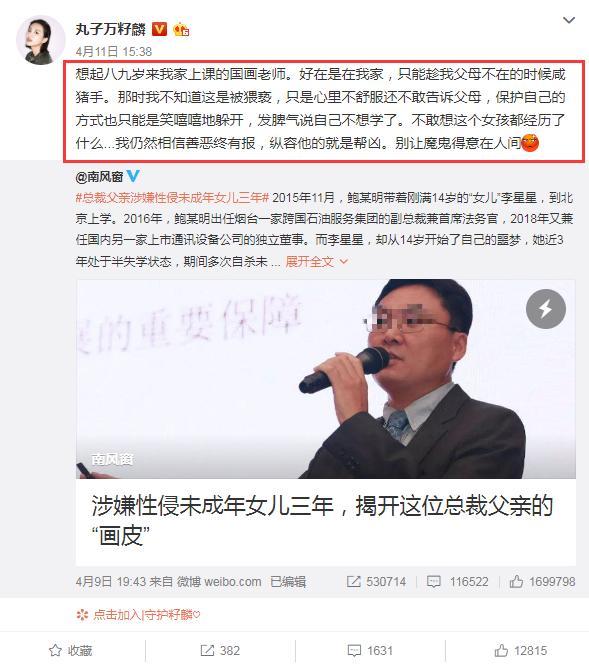This screenshot has height=665, width=589.
Task: Like the original post with 1699798 likes
Action: point(542,581)
